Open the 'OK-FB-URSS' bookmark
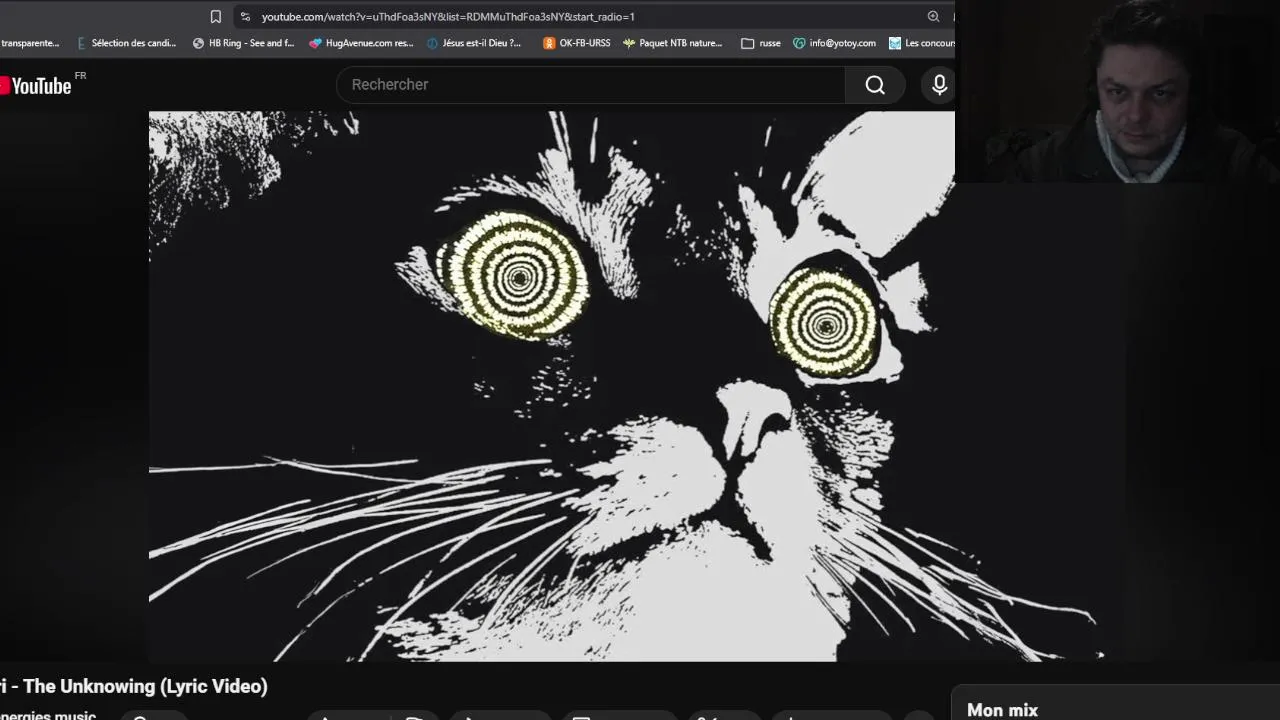This screenshot has height=720, width=1280. coord(576,43)
